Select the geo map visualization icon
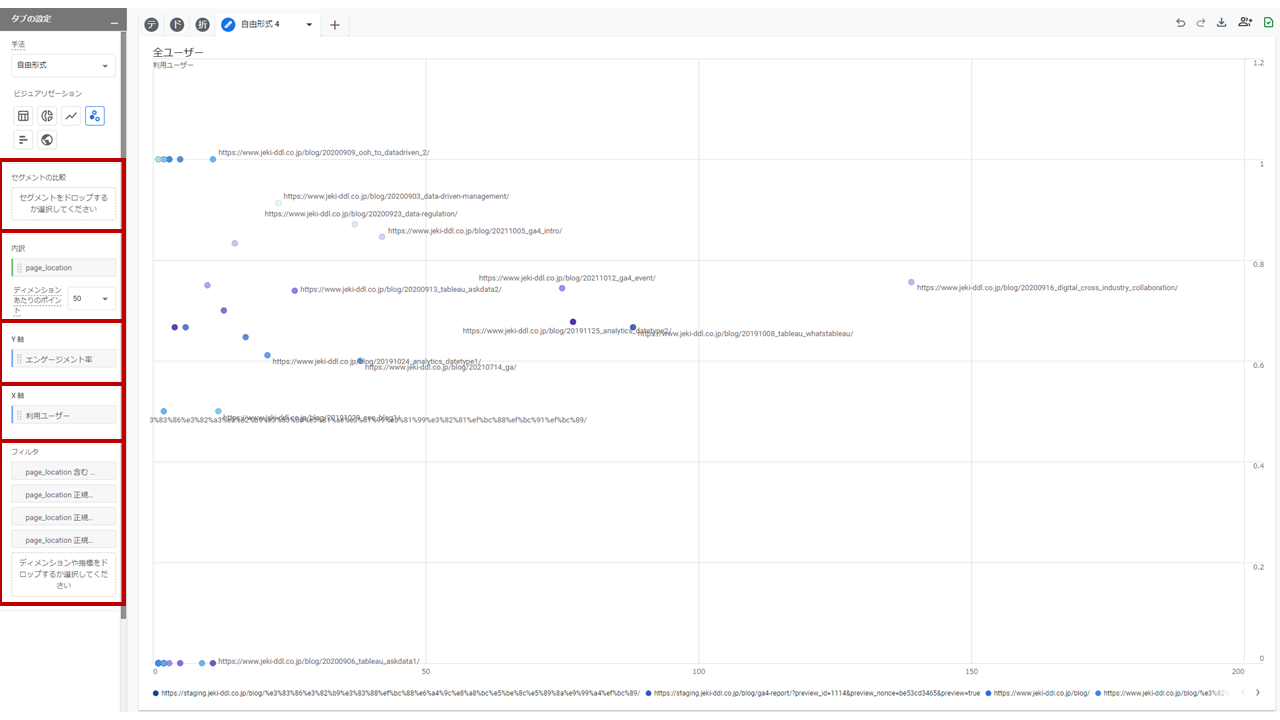 (47, 140)
